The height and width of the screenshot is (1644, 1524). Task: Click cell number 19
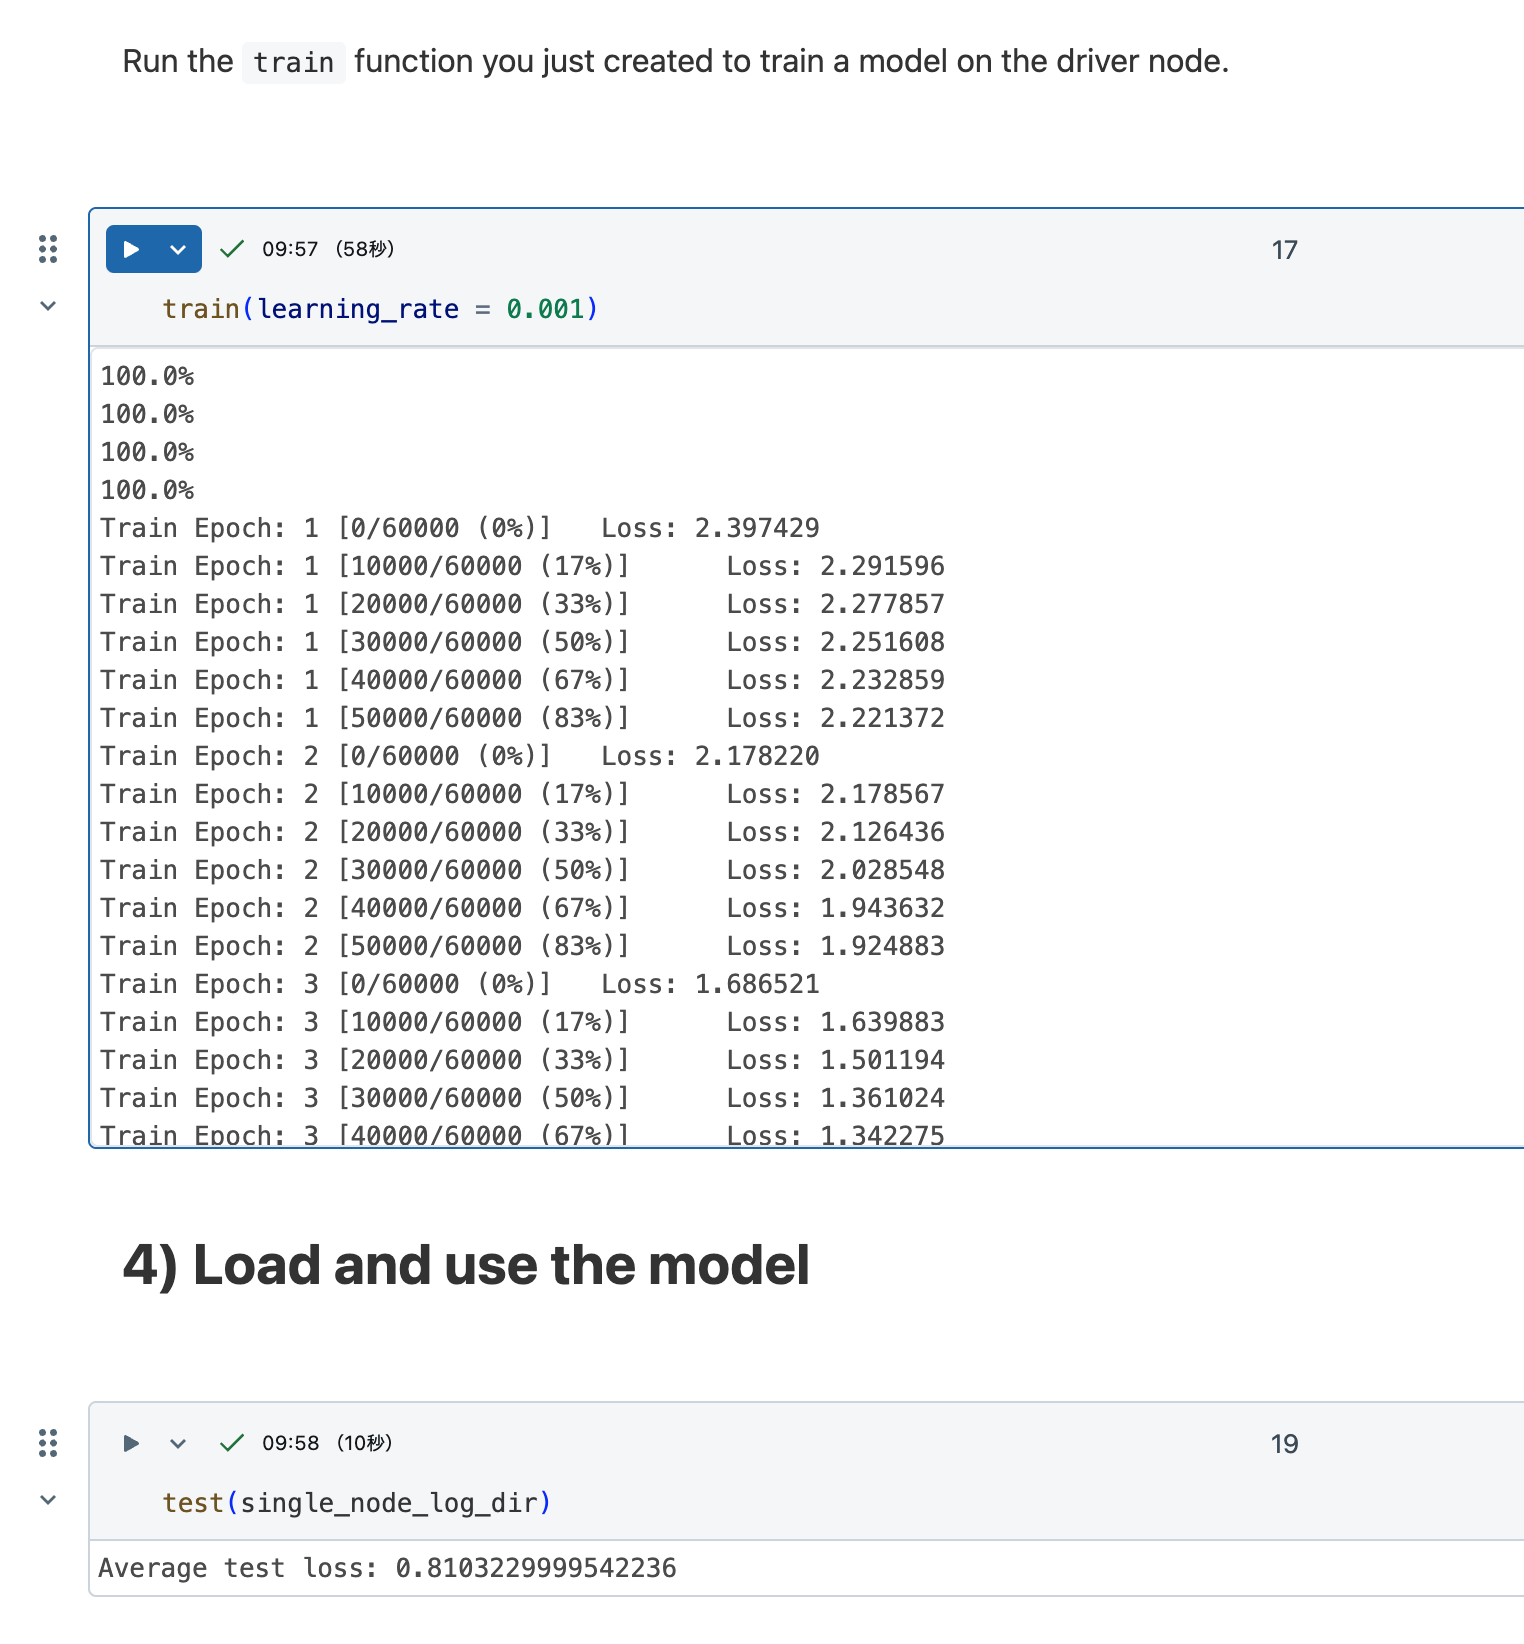coord(1284,1444)
